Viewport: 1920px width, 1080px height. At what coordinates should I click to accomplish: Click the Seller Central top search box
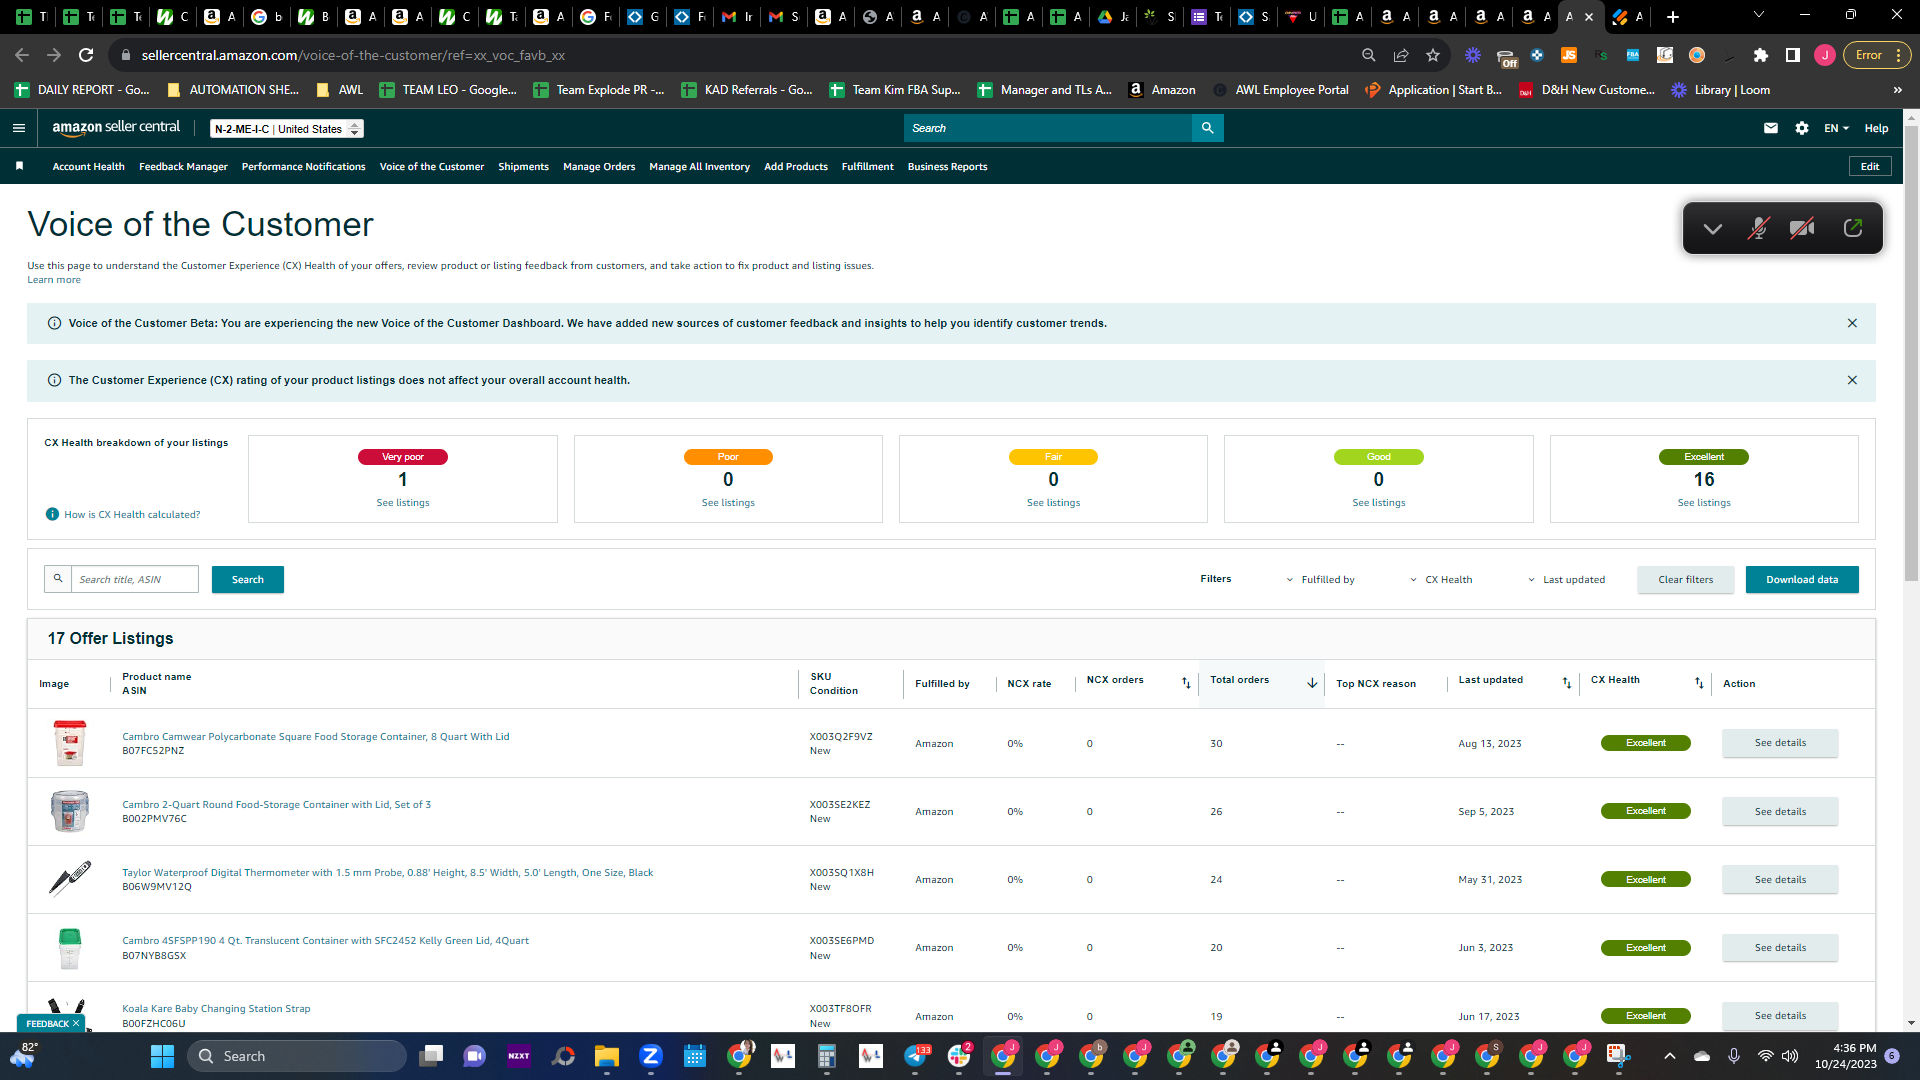pyautogui.click(x=1048, y=128)
